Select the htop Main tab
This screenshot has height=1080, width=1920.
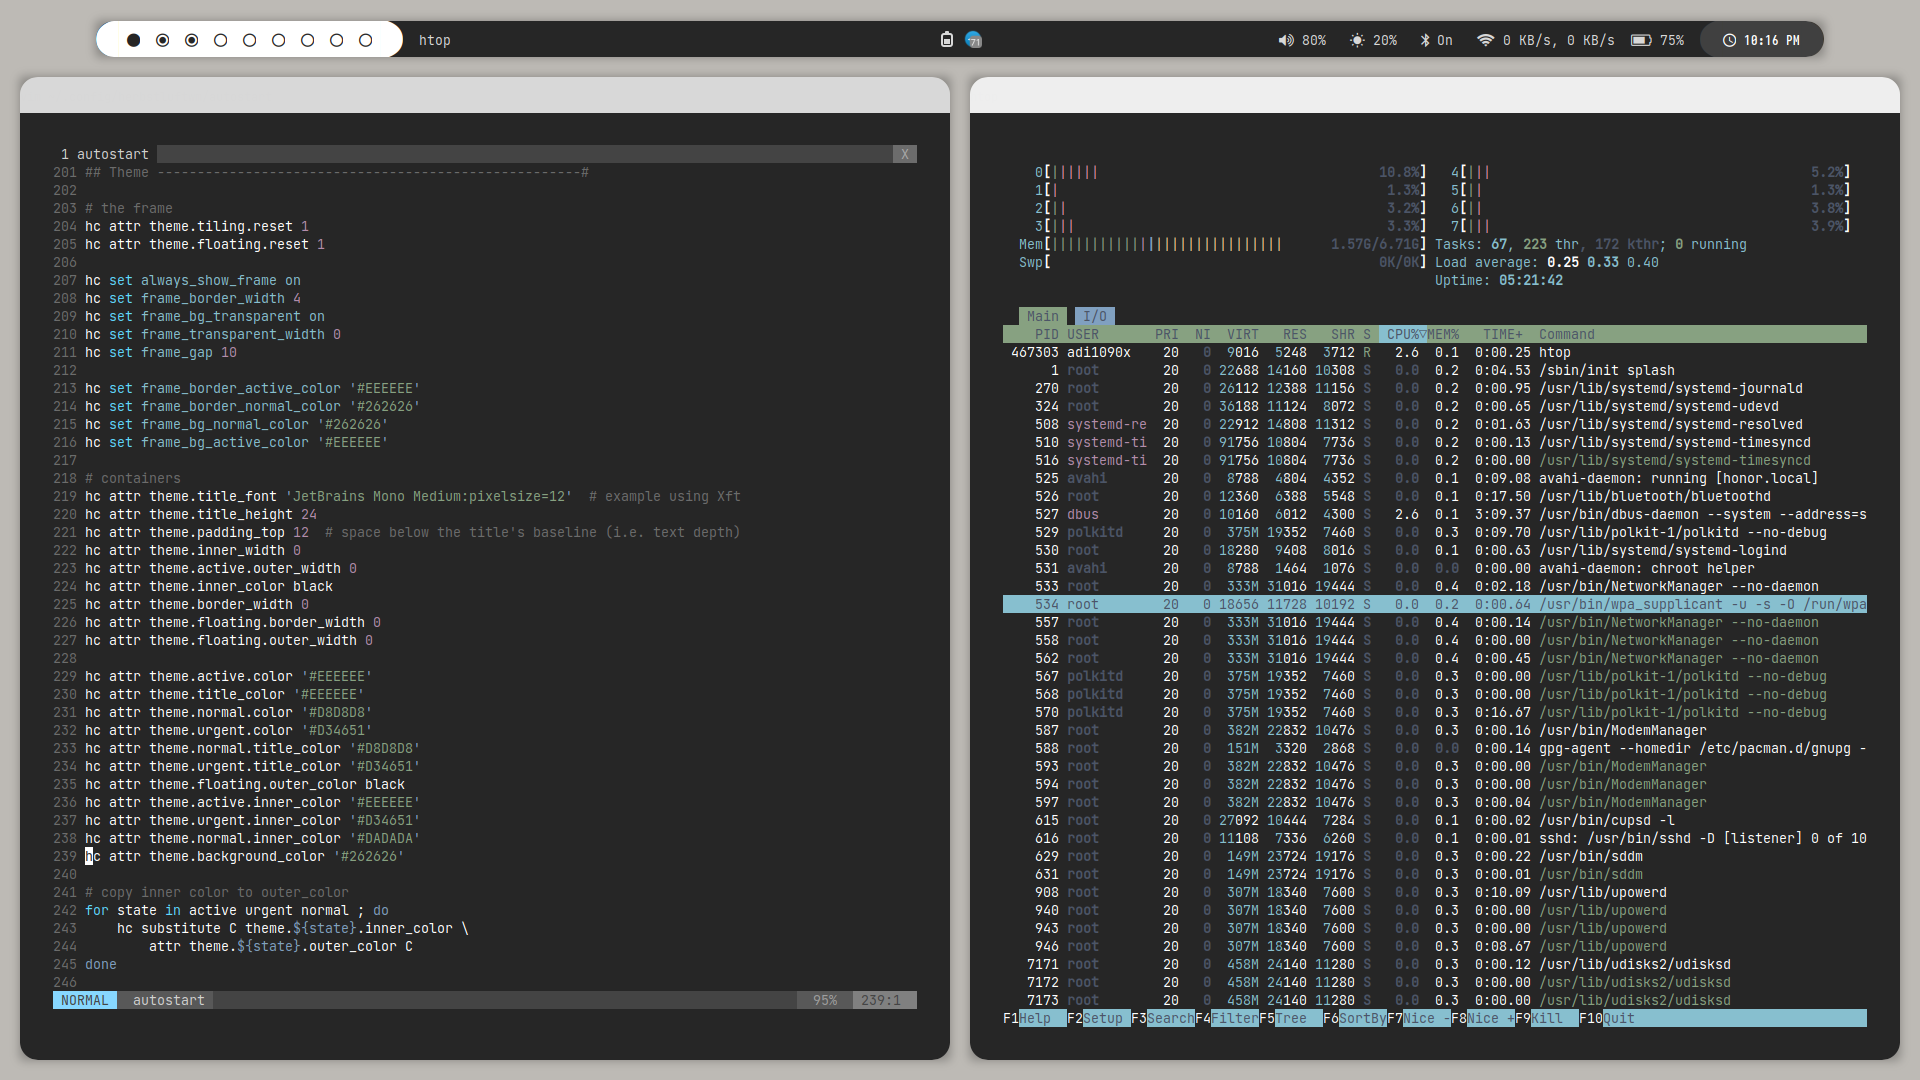click(1042, 316)
